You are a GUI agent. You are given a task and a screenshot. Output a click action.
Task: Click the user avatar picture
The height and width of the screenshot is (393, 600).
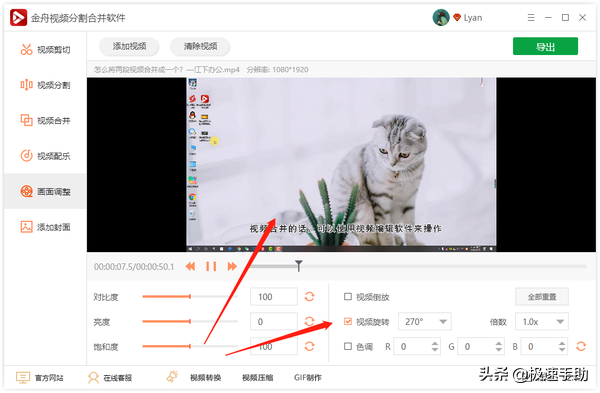tap(440, 18)
